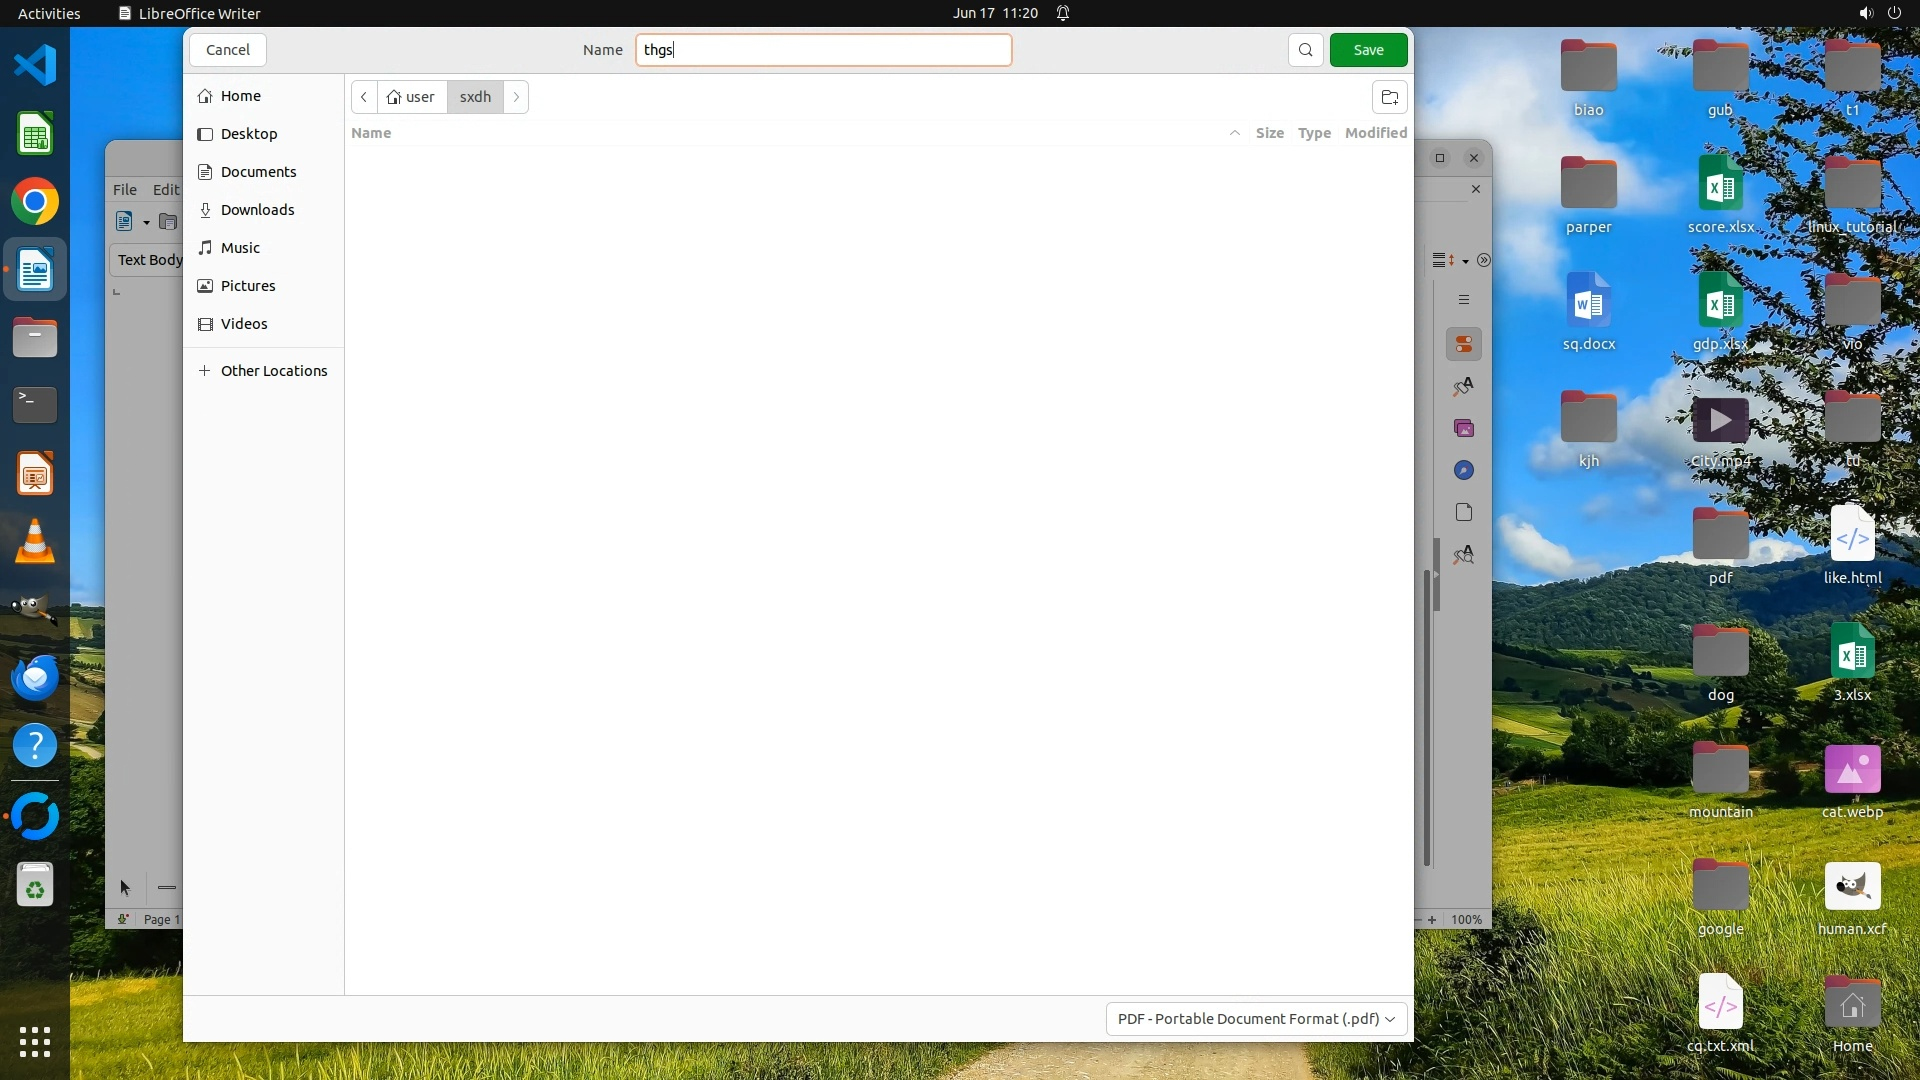Click the document vertical scrollbar
Viewport: 1920px width, 1080px height.
[x=1427, y=716]
